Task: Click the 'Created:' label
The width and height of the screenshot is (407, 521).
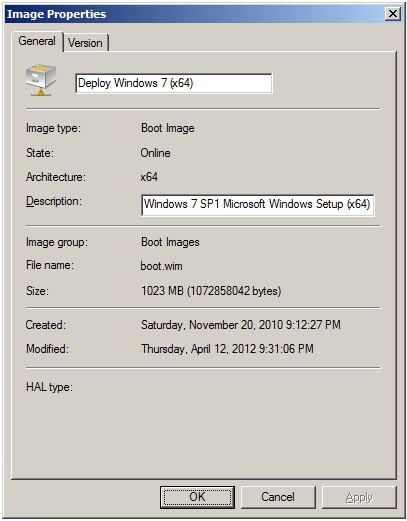Action: 46,325
